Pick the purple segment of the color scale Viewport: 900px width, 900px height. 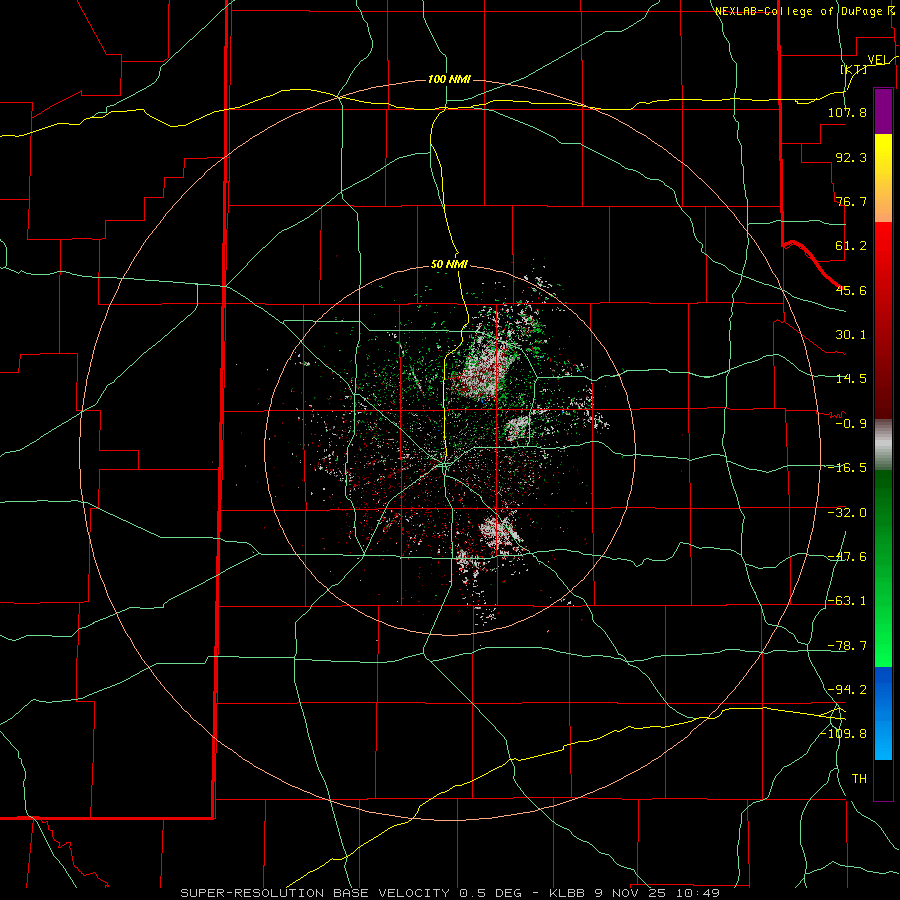[x=883, y=111]
